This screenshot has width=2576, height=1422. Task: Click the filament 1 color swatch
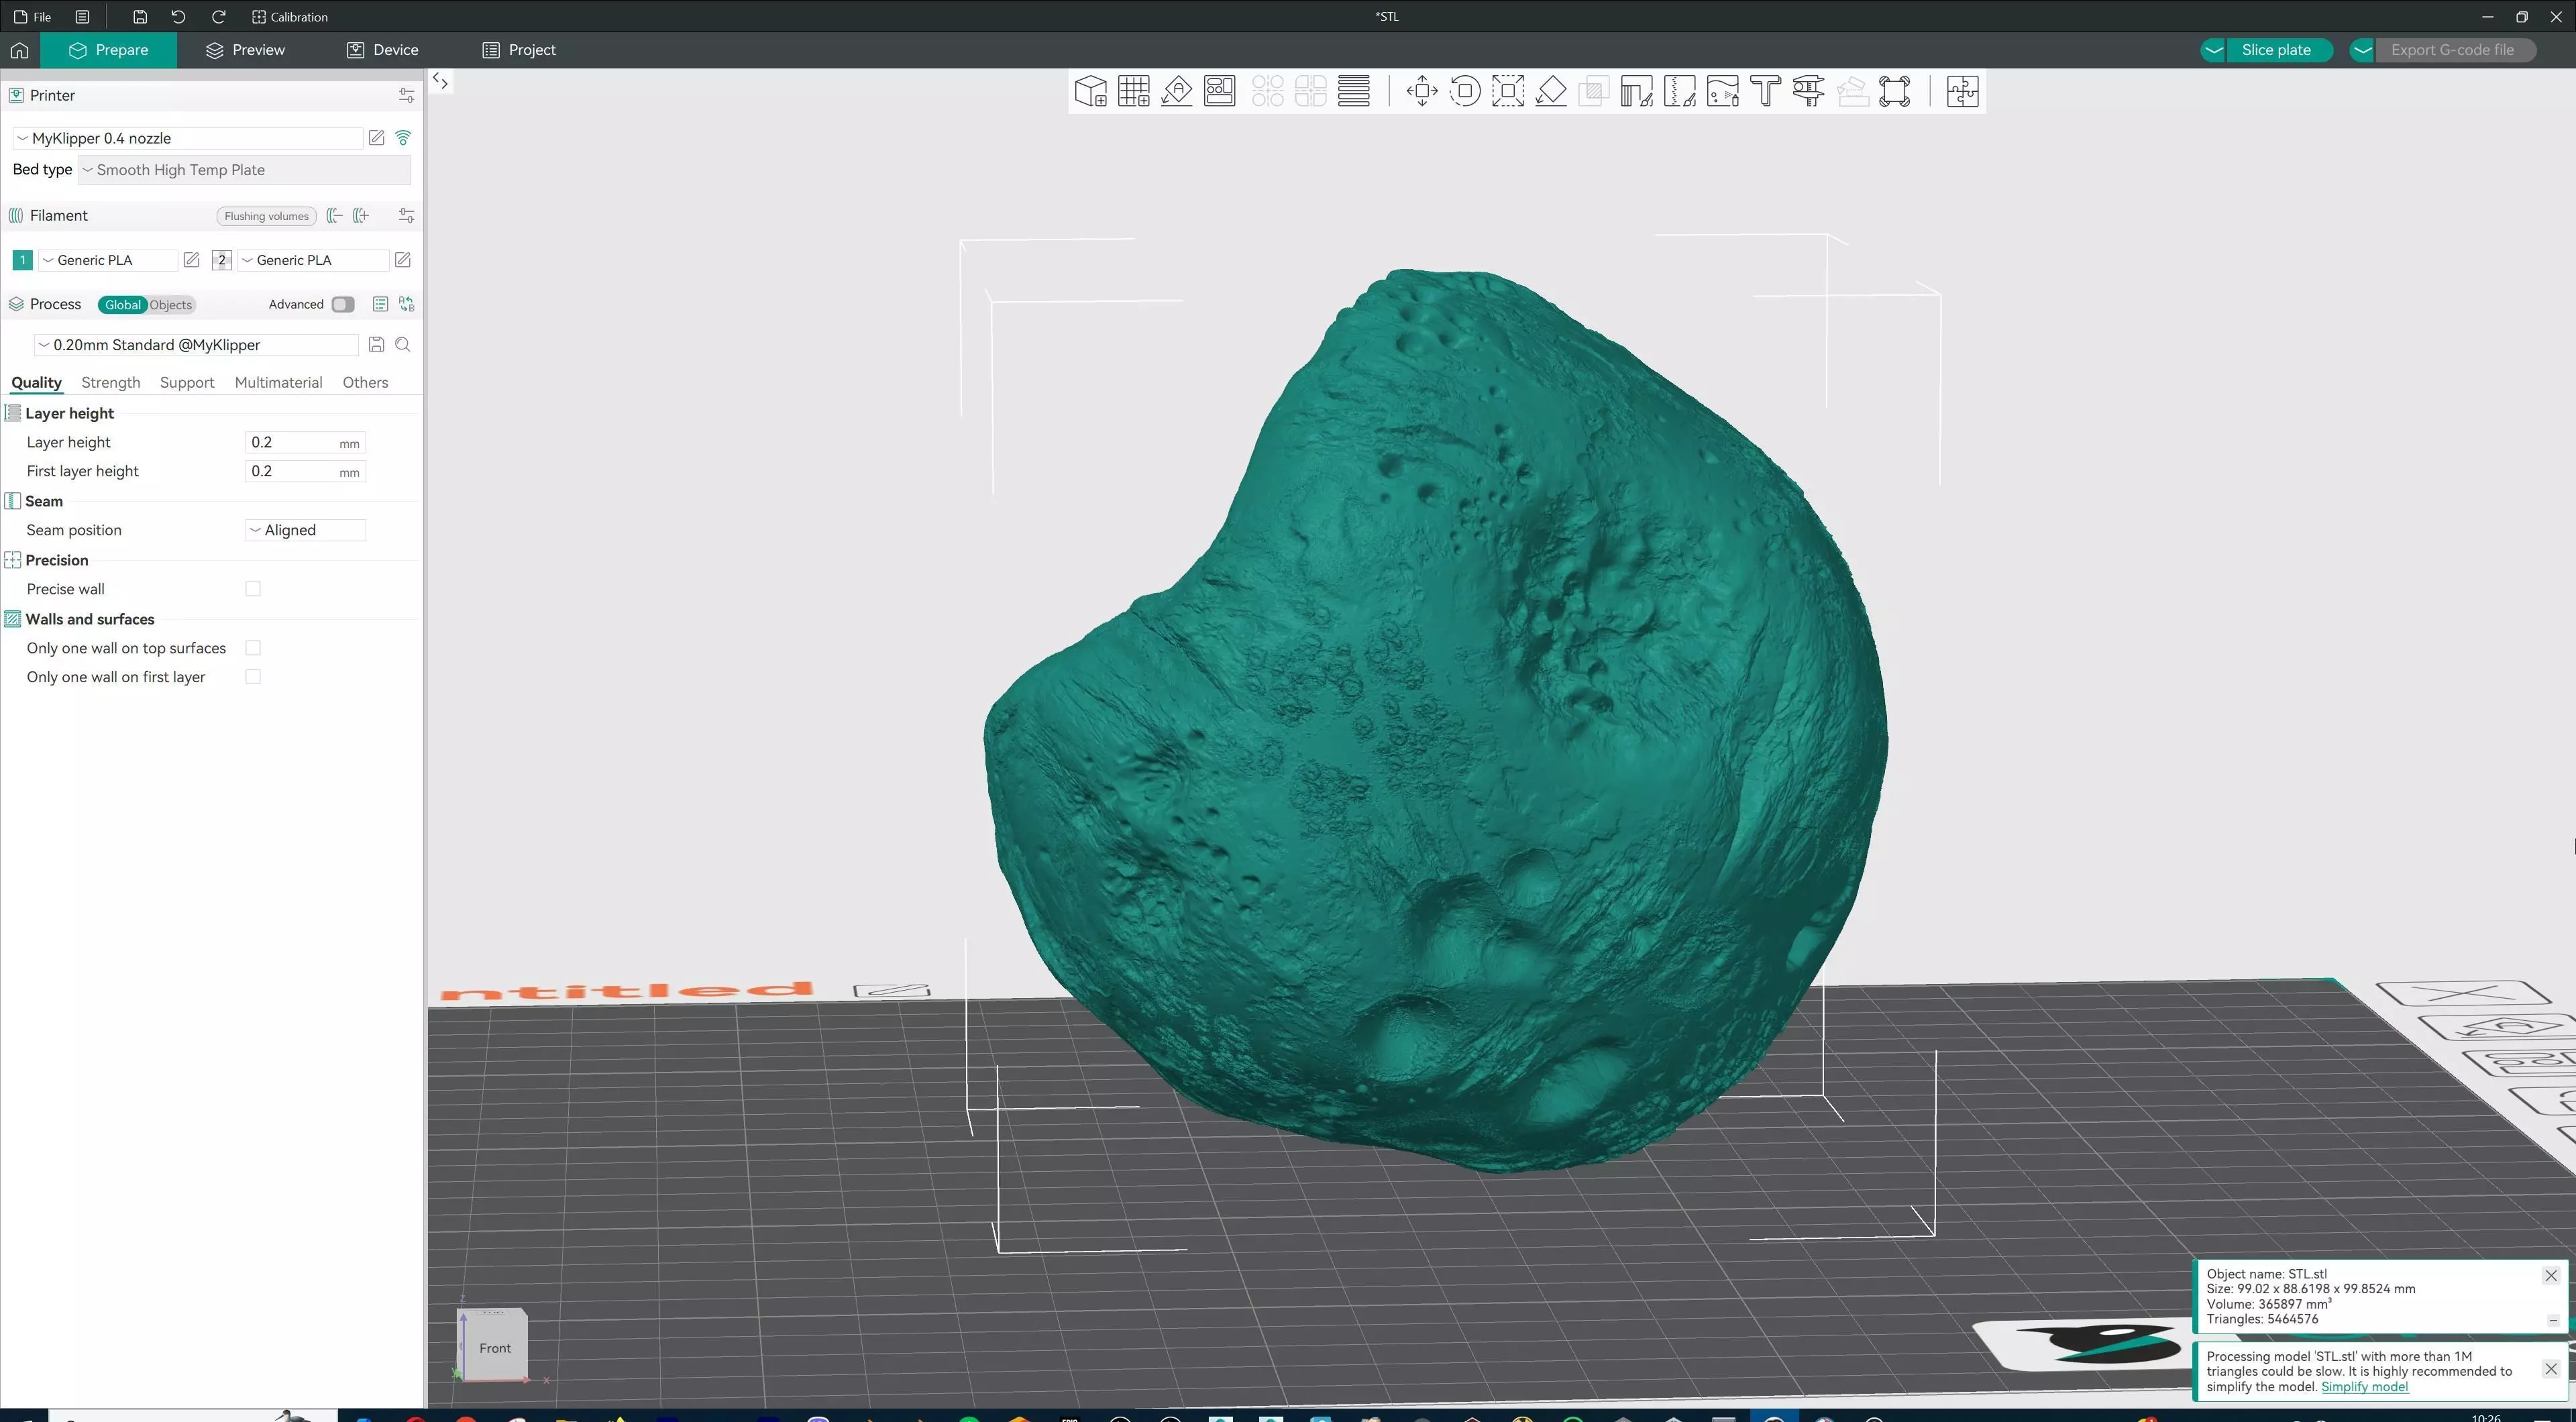coord(22,260)
